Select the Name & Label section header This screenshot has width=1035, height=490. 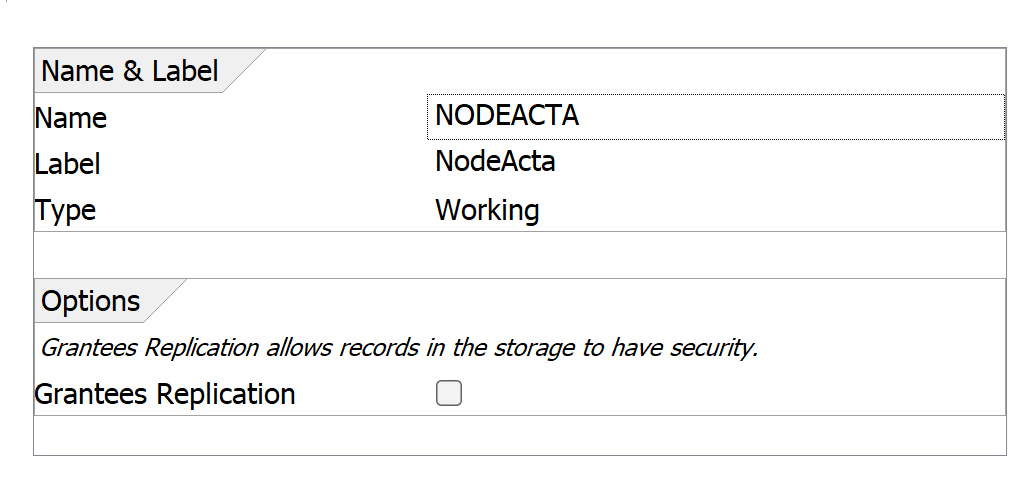click(x=129, y=72)
